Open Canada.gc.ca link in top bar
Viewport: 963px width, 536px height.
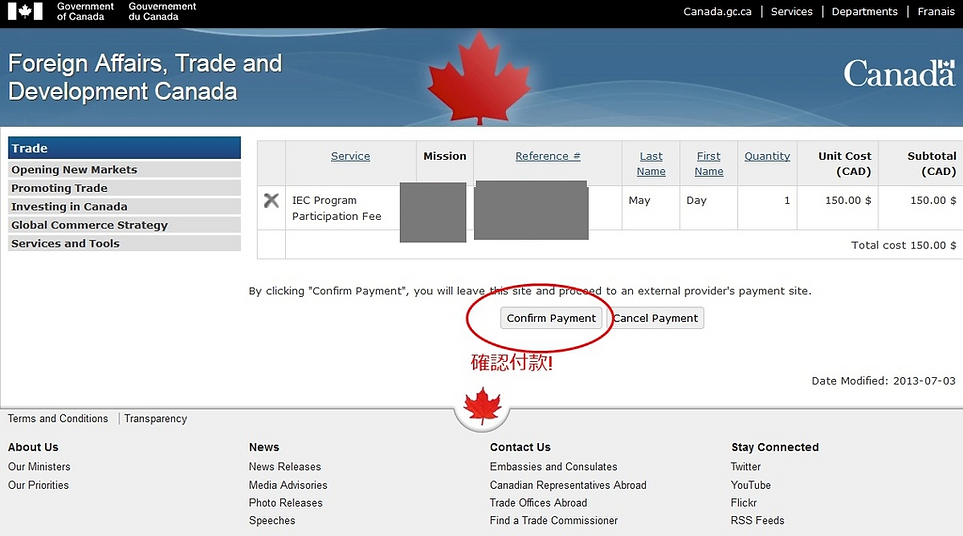click(x=717, y=12)
